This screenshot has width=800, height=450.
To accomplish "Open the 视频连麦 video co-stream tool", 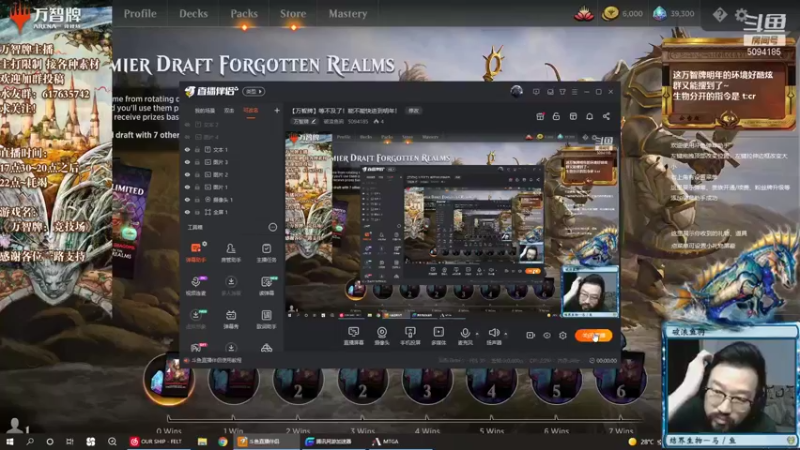I will tap(195, 286).
